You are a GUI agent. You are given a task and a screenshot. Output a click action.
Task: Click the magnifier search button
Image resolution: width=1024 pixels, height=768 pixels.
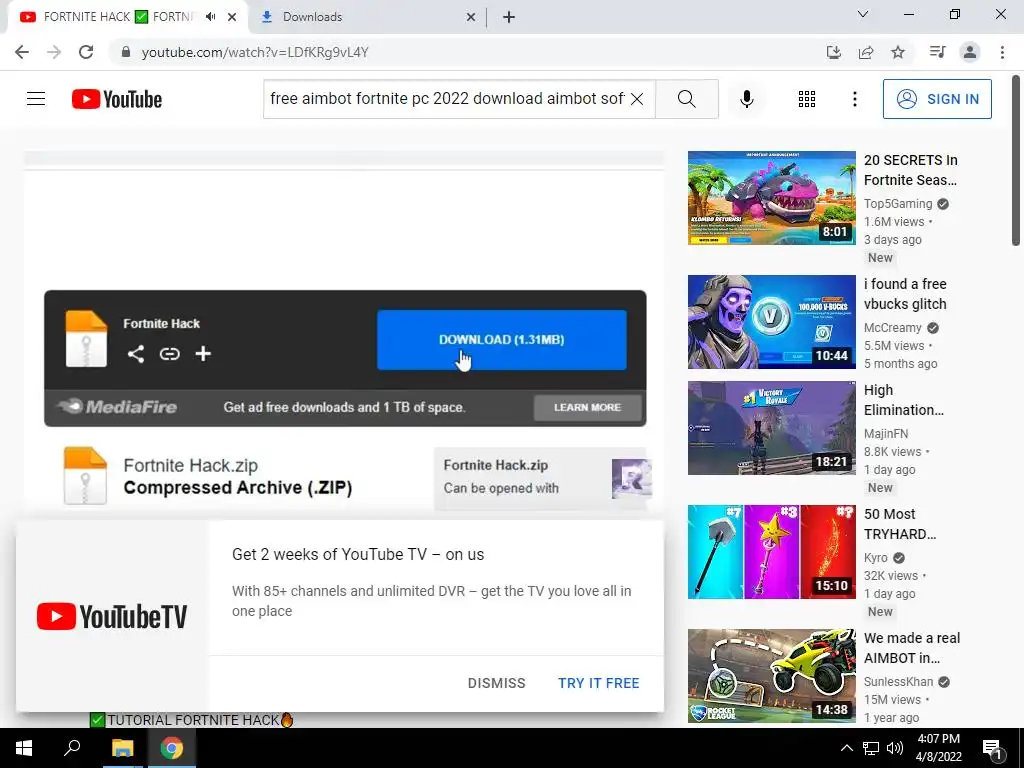point(686,99)
